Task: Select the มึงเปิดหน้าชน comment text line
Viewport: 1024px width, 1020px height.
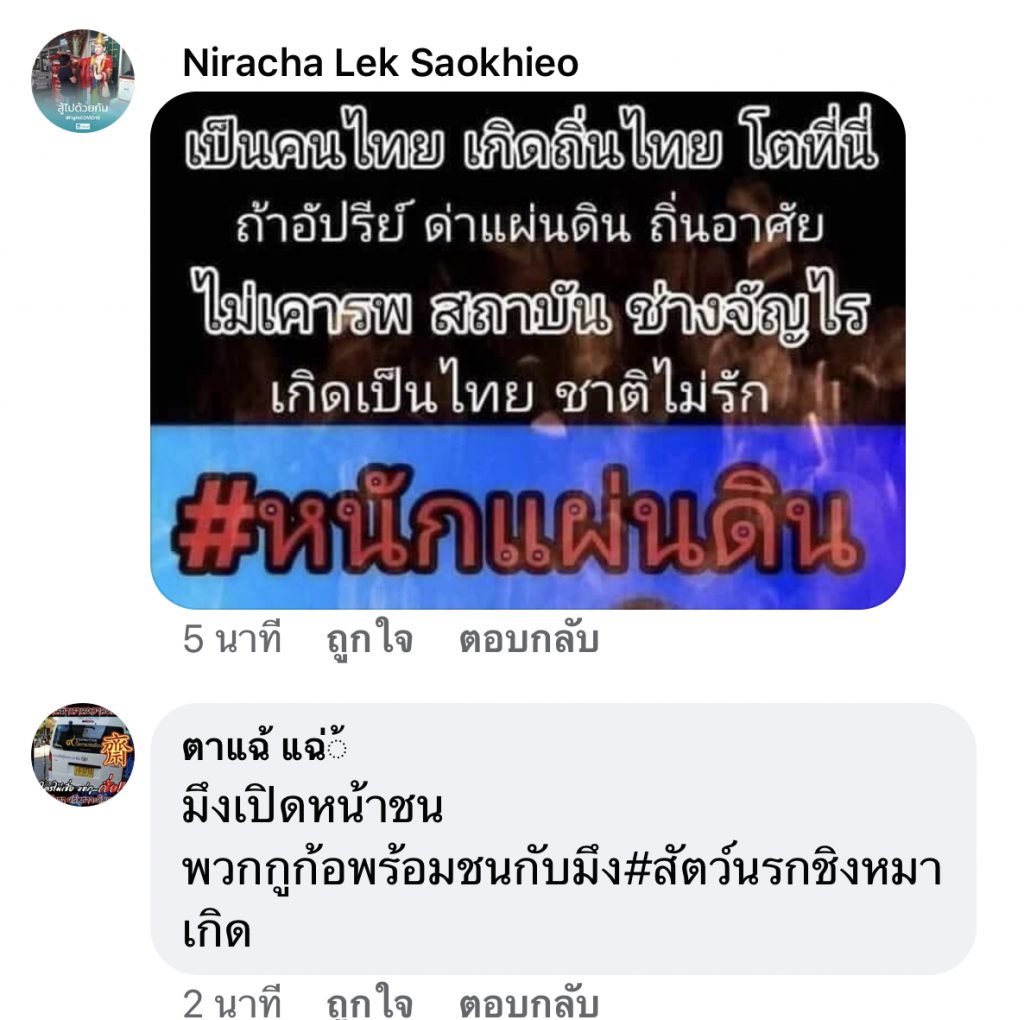Action: (x=313, y=807)
